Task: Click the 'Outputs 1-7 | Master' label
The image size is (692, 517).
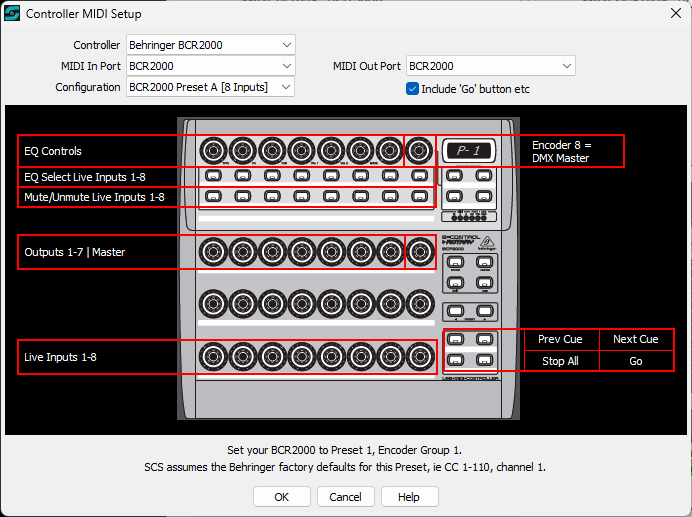Action: coord(75,252)
